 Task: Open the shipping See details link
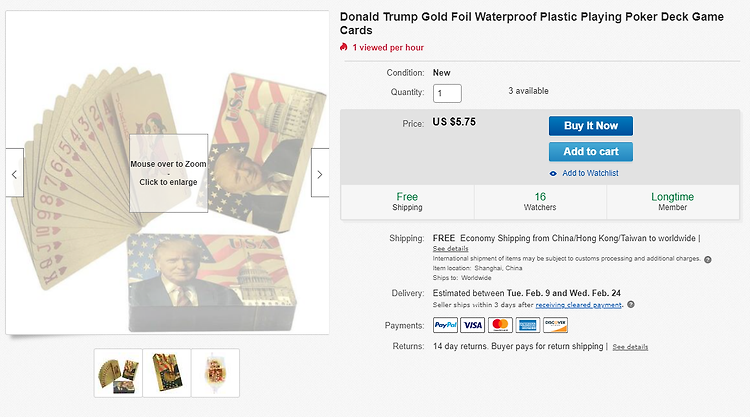[451, 249]
